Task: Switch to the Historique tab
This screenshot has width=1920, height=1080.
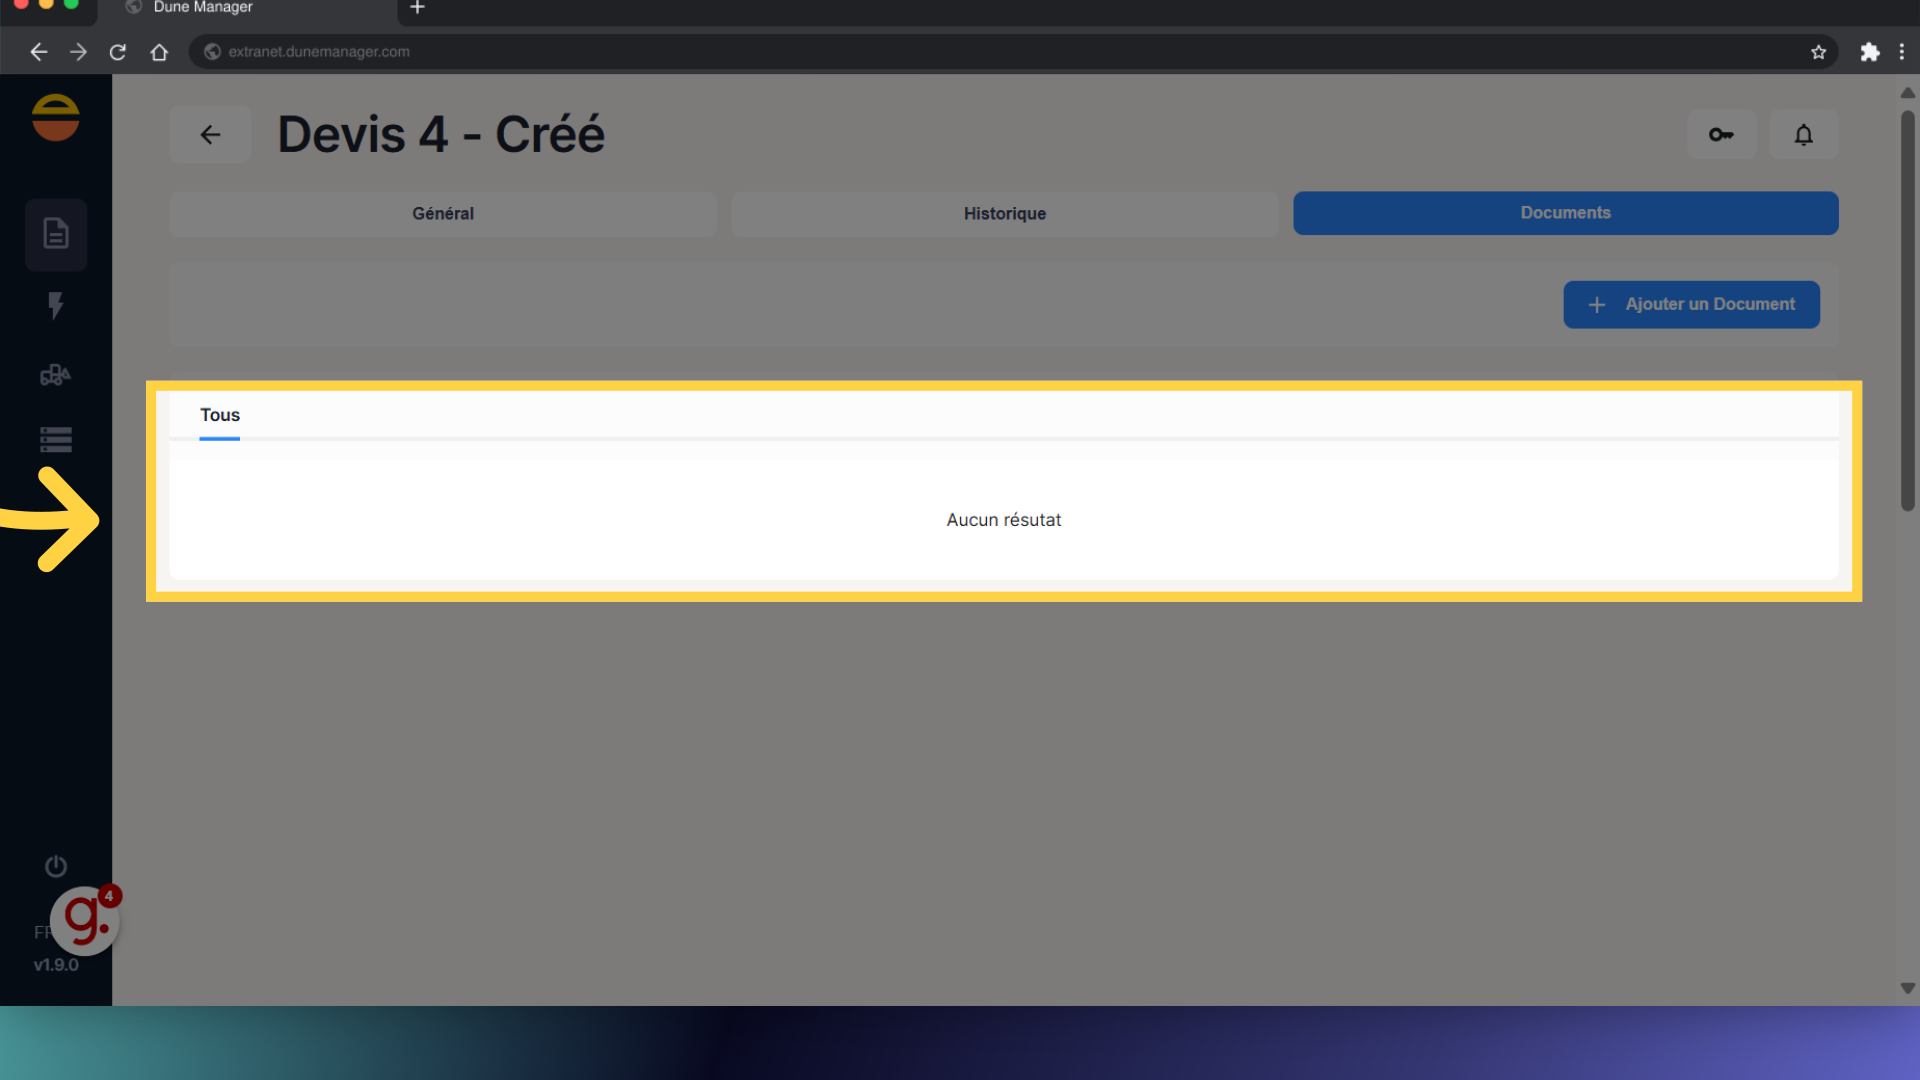Action: click(x=1005, y=213)
